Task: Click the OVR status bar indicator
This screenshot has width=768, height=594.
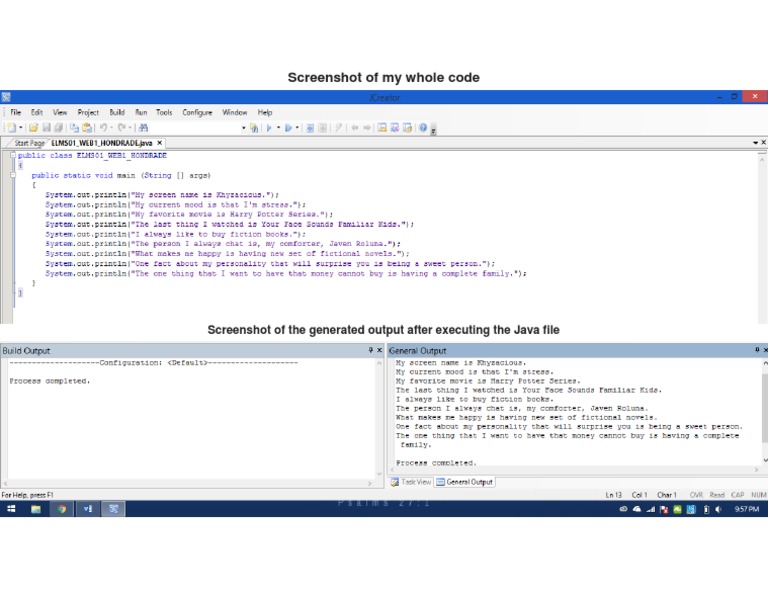Action: tap(696, 495)
